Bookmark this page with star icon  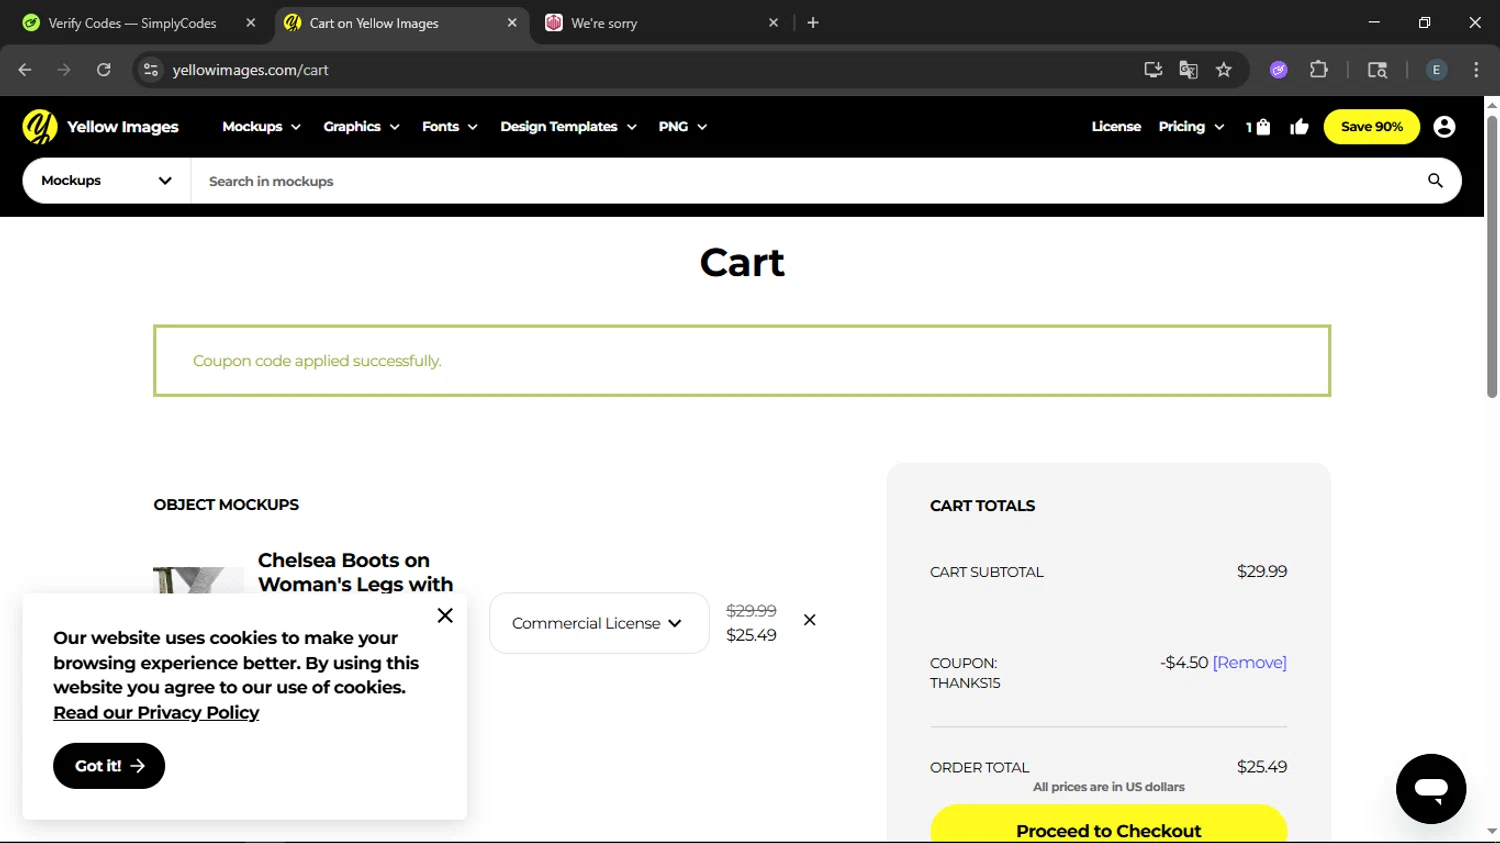[1224, 70]
